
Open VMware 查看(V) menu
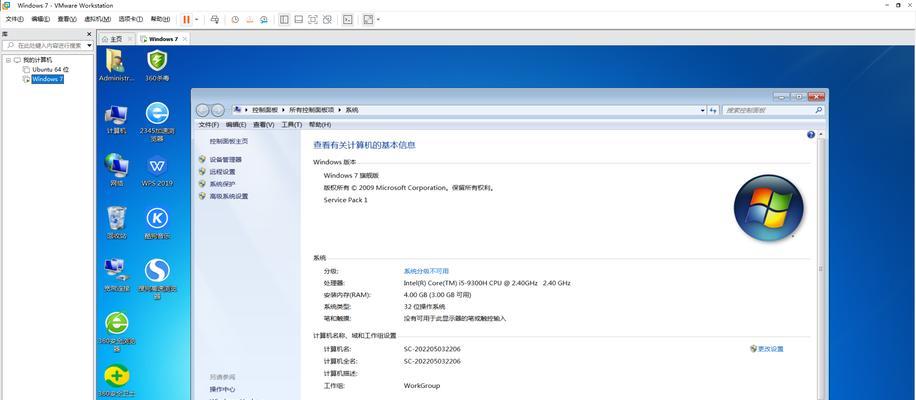point(67,19)
